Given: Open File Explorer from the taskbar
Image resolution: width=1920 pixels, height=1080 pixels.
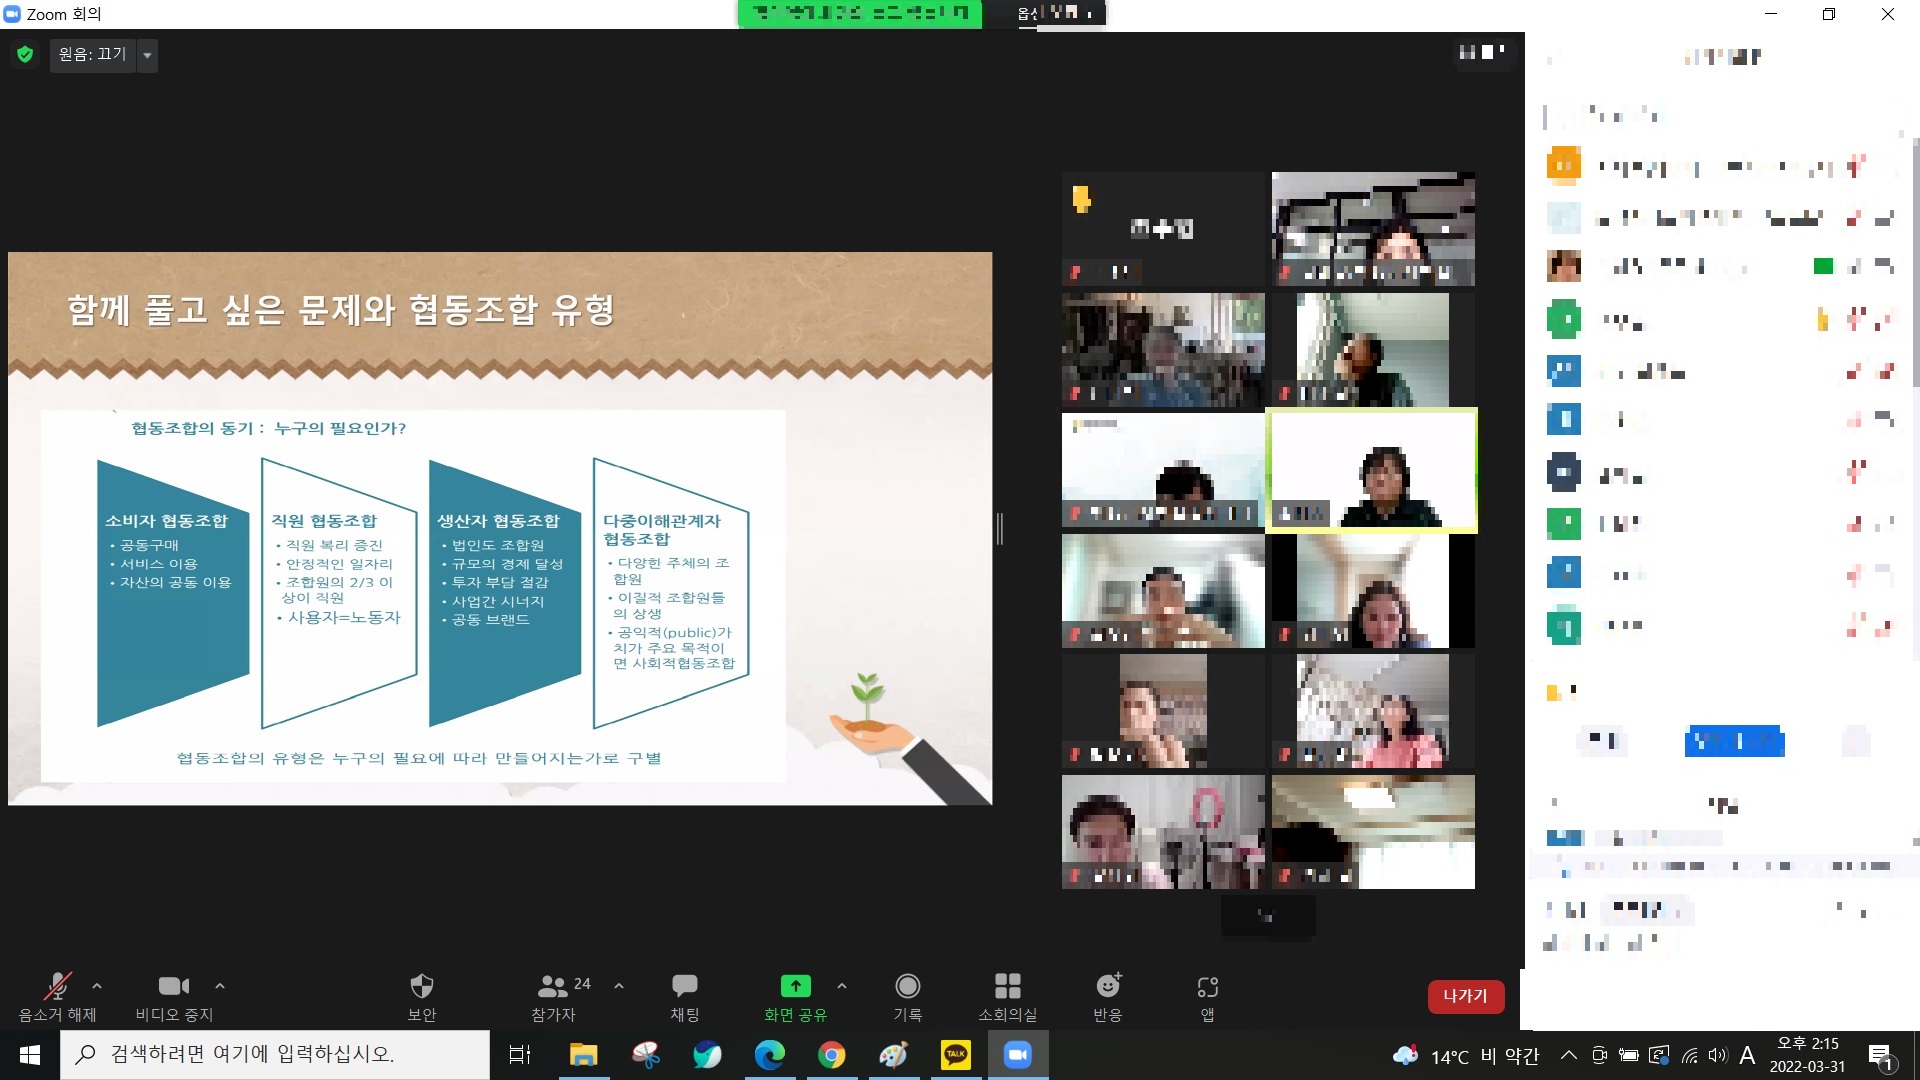Looking at the screenshot, I should pyautogui.click(x=583, y=1055).
